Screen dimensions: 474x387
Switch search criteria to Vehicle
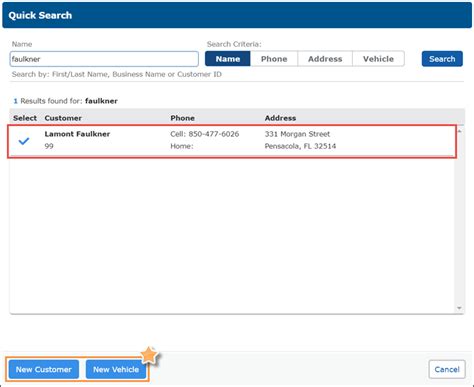point(378,59)
